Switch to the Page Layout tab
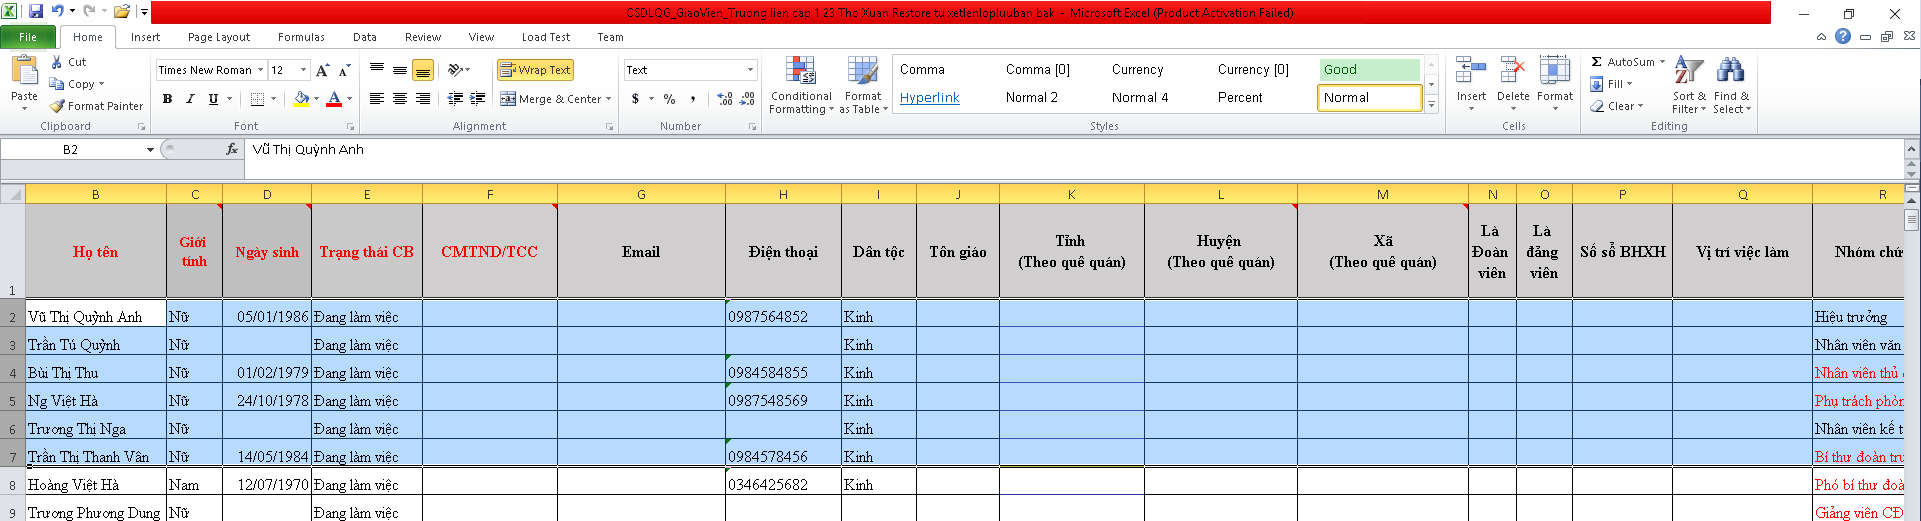The width and height of the screenshot is (1921, 521). pos(219,37)
